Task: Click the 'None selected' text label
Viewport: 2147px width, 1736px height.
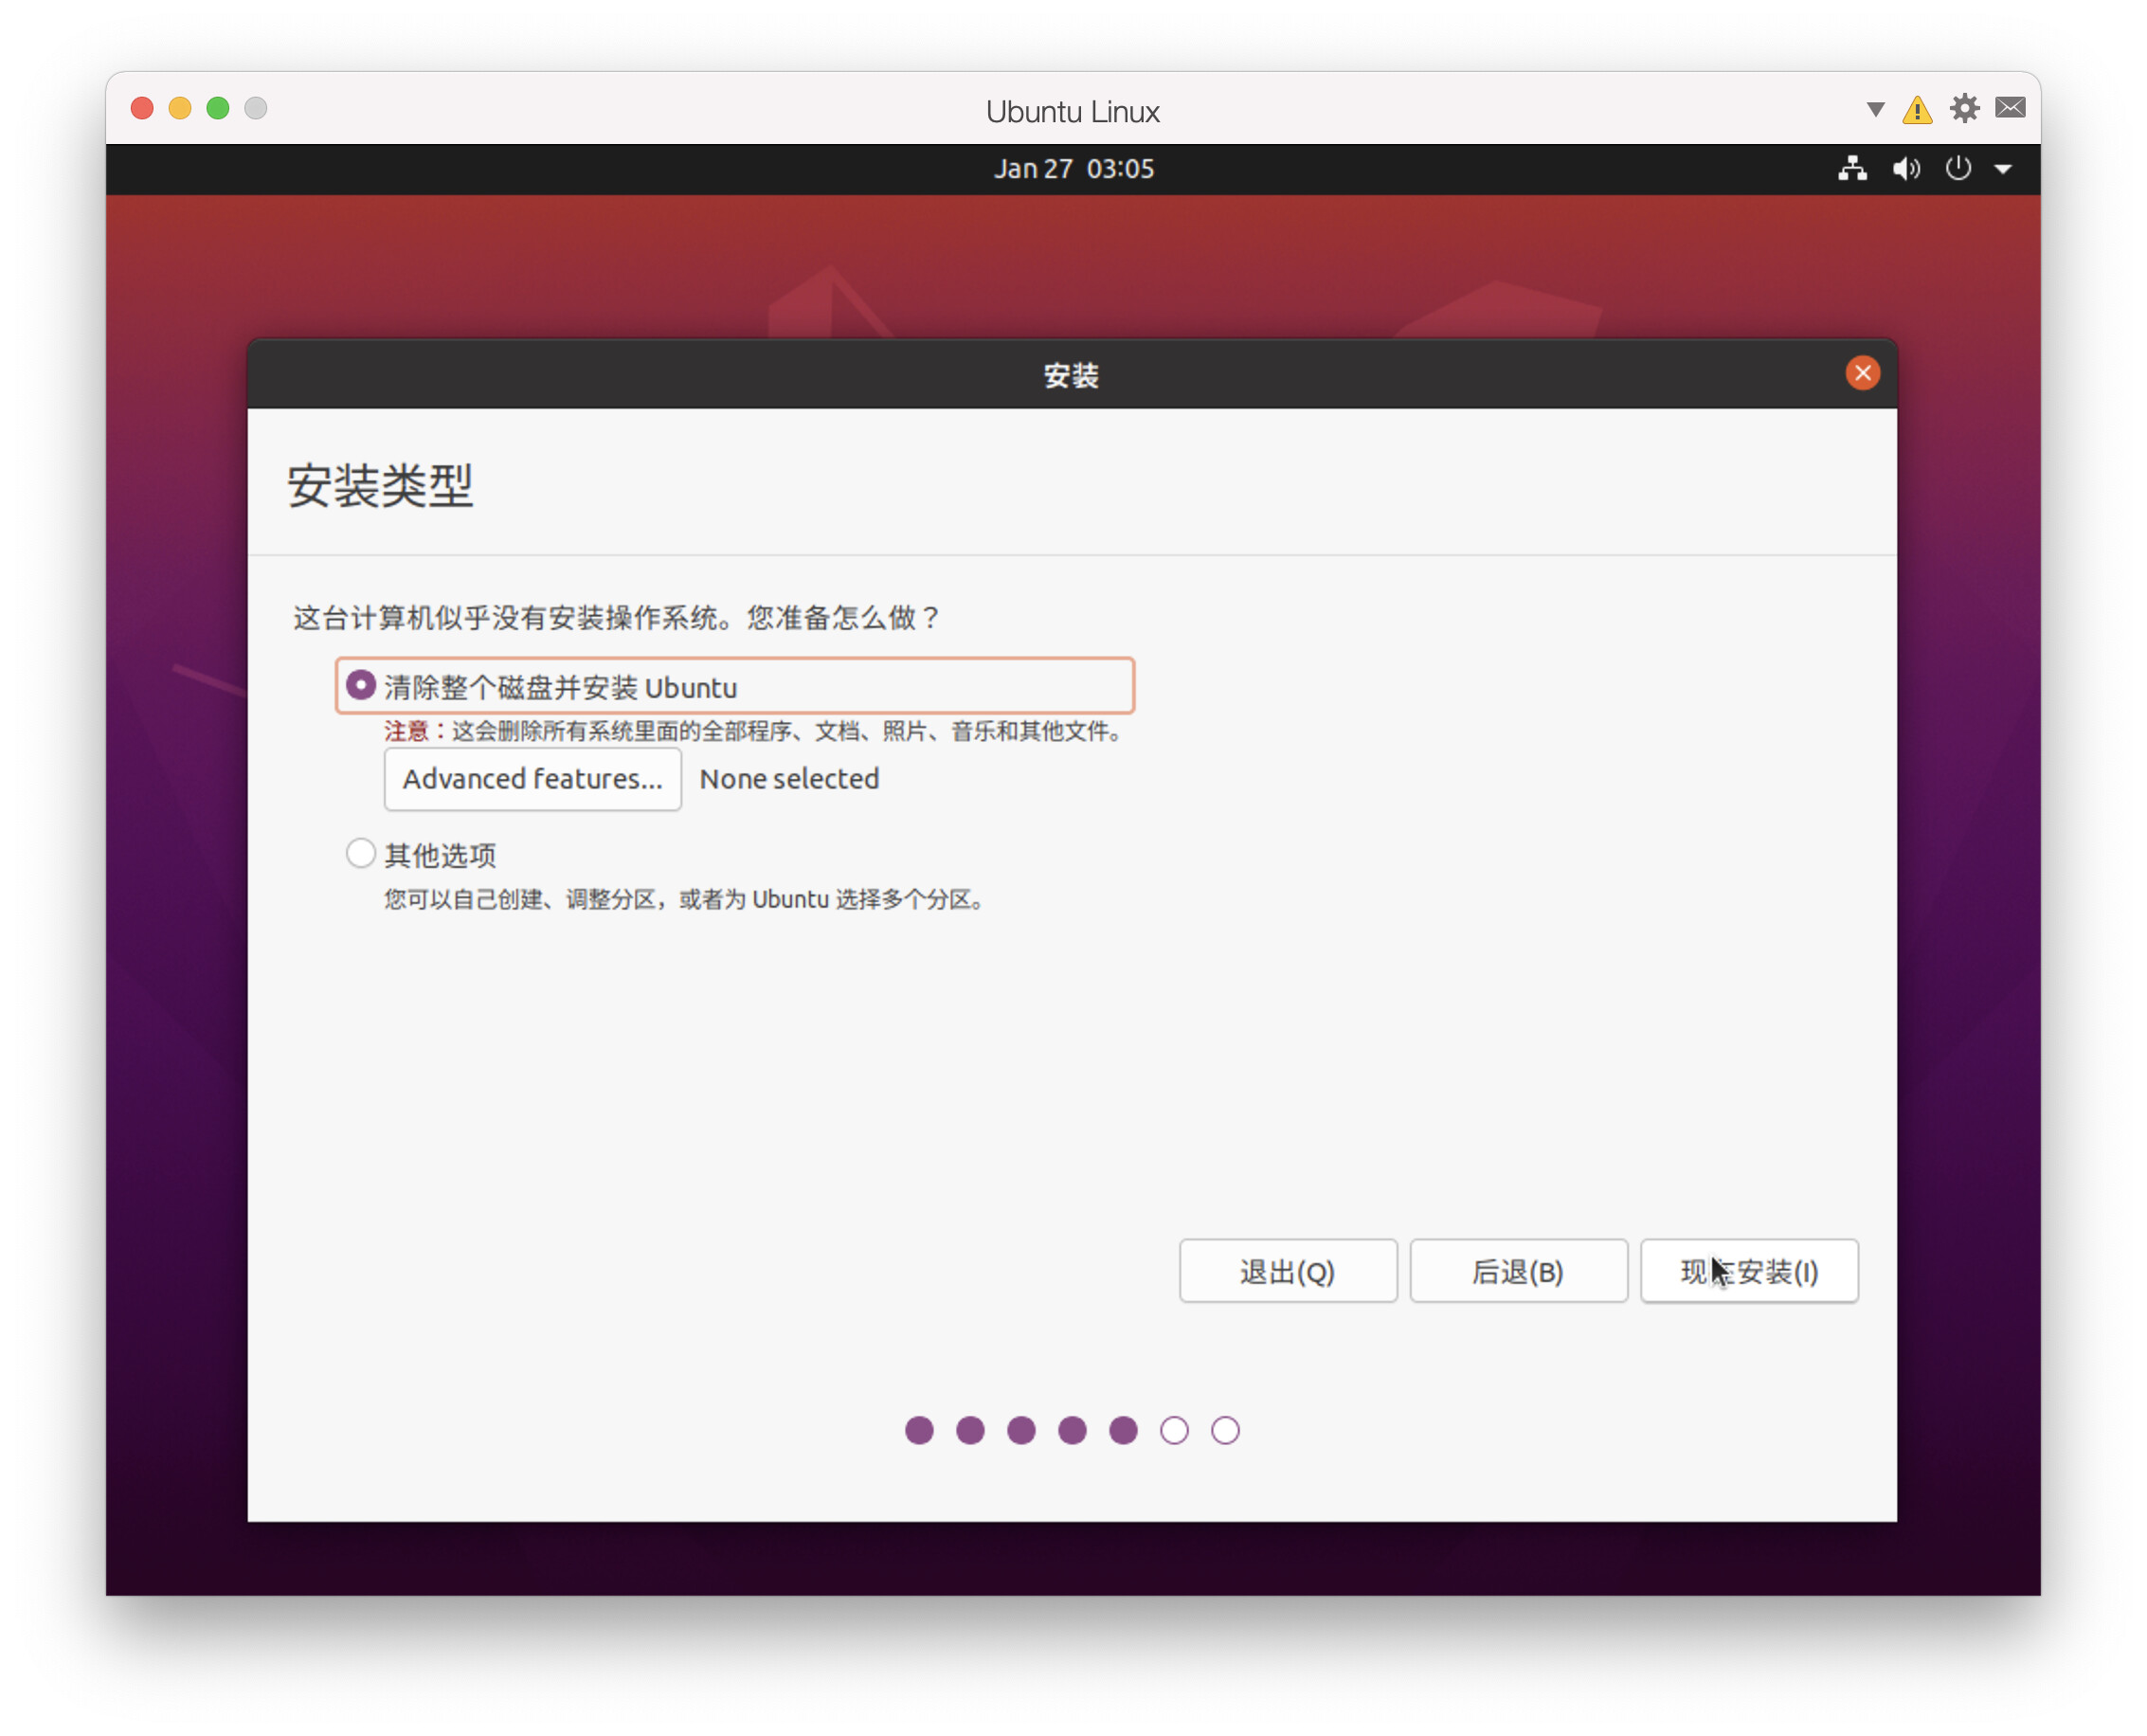Action: pyautogui.click(x=789, y=779)
